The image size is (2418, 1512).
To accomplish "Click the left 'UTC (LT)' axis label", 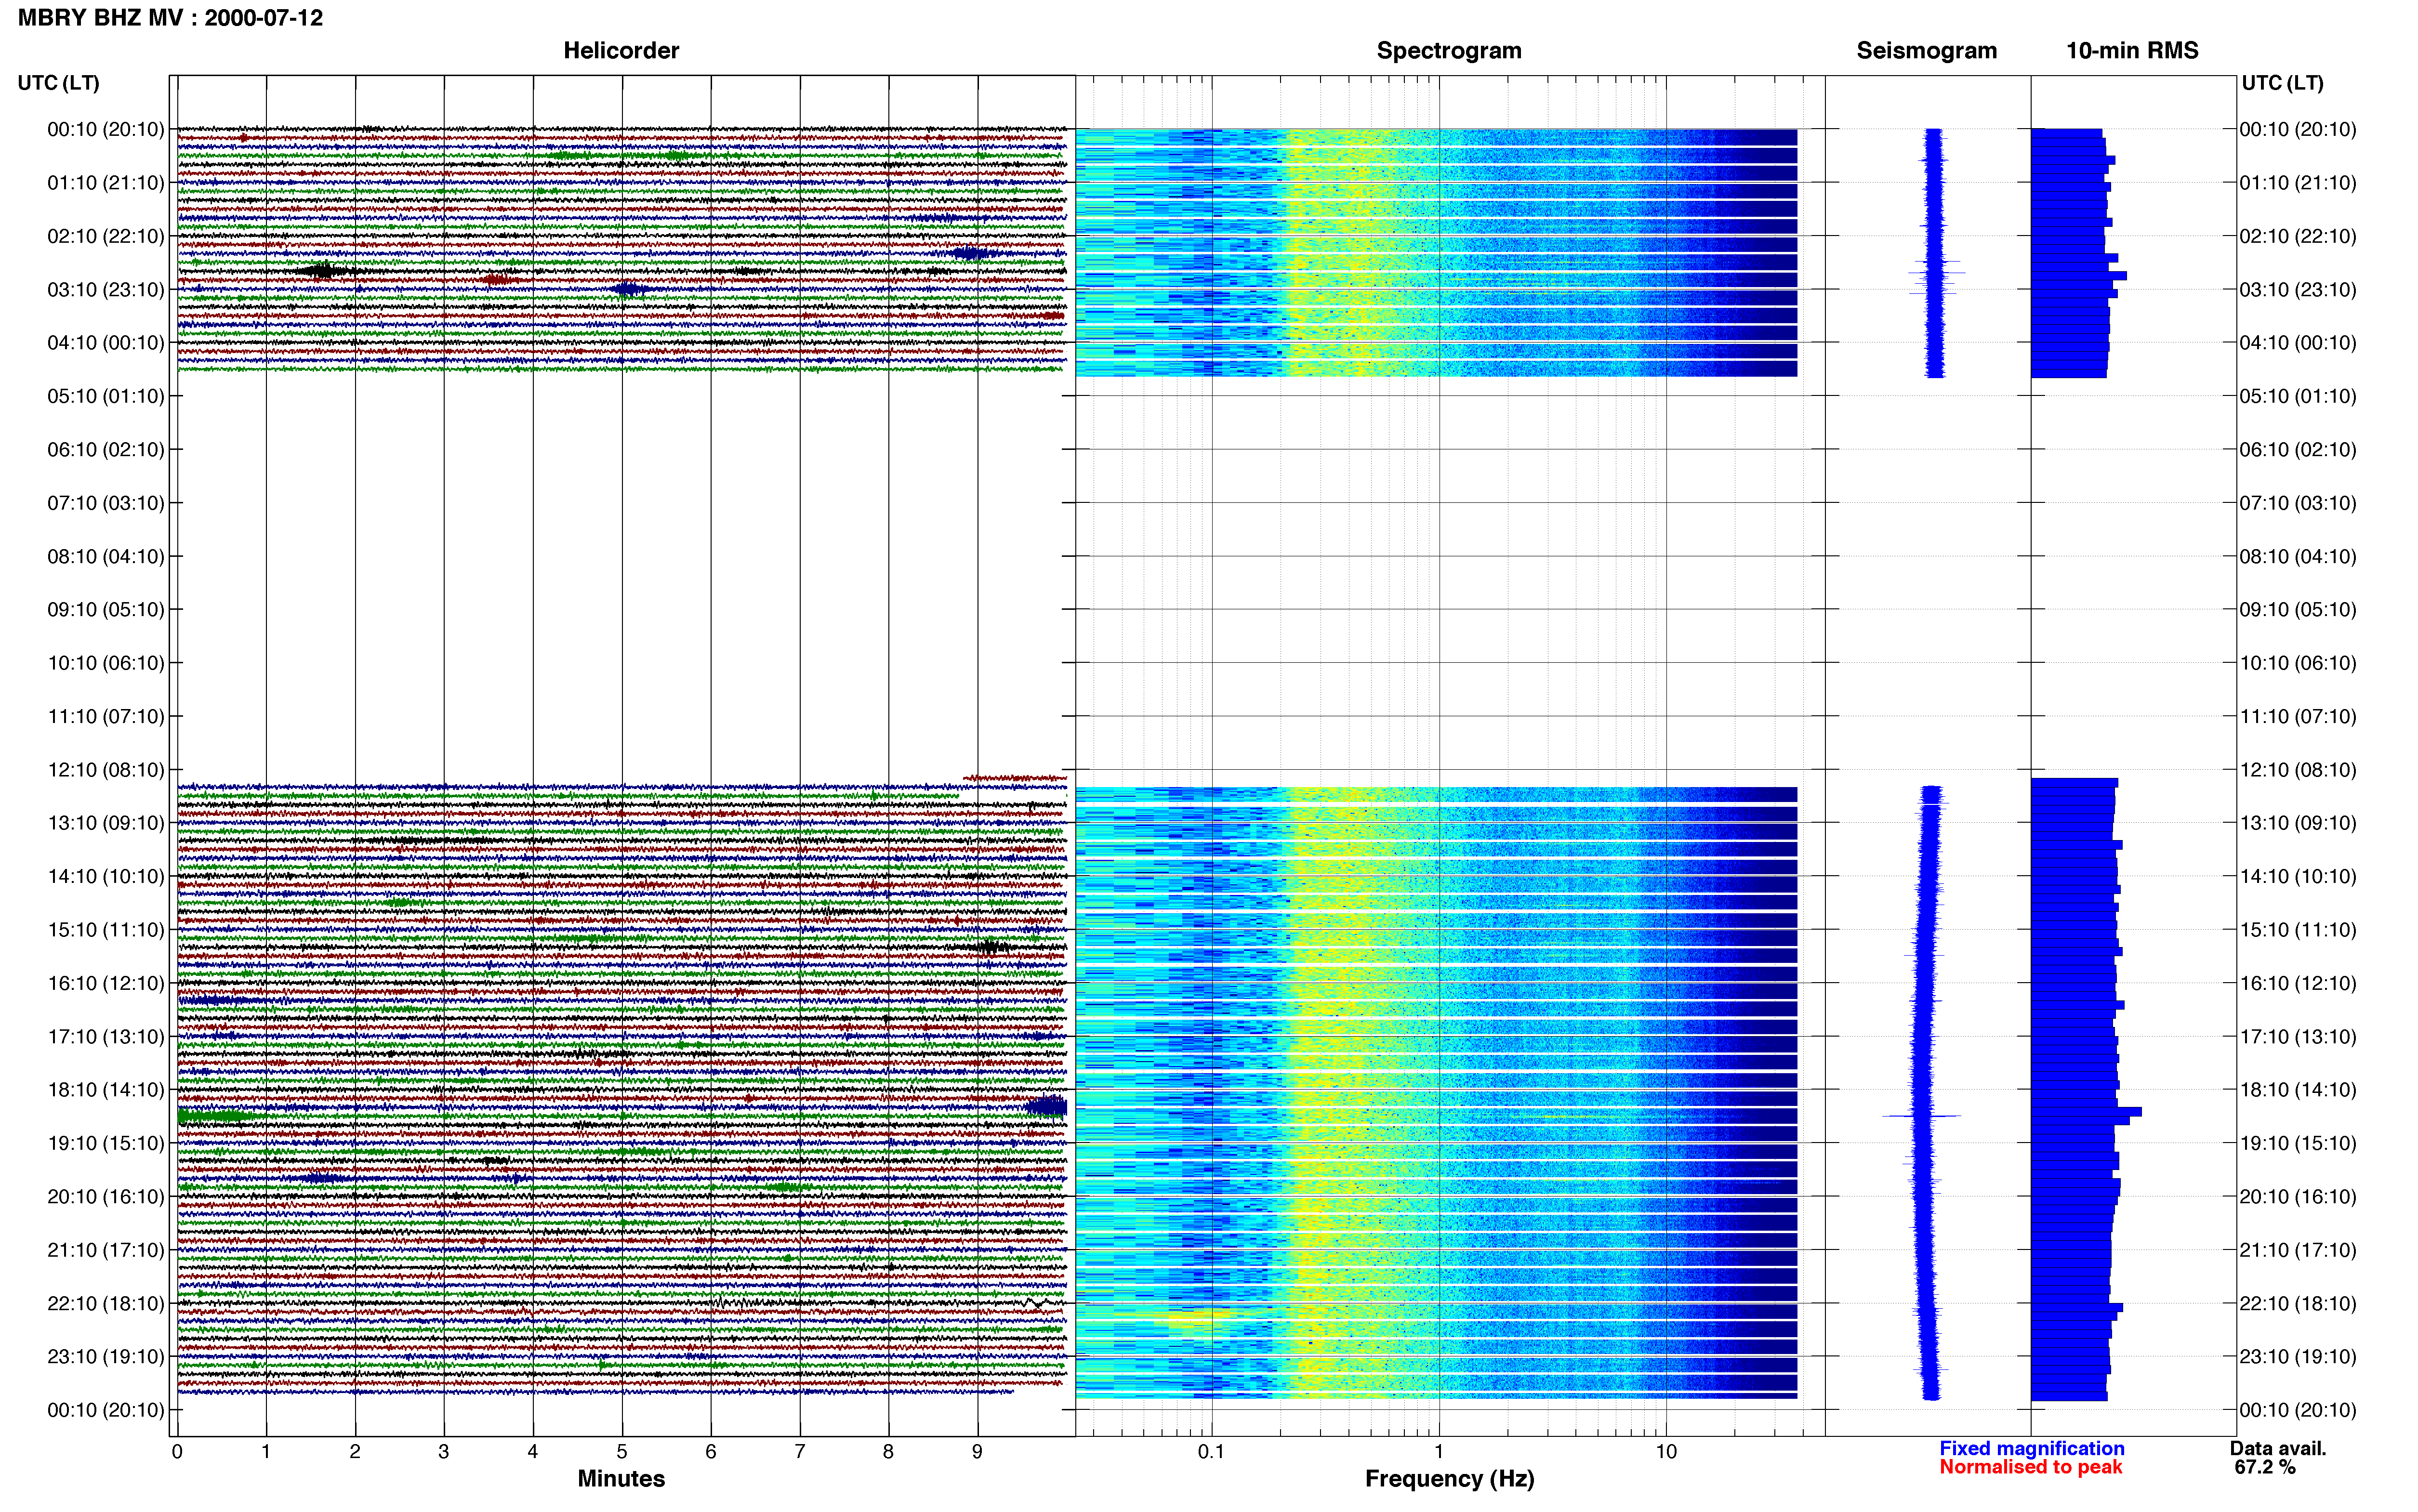I will click(59, 83).
